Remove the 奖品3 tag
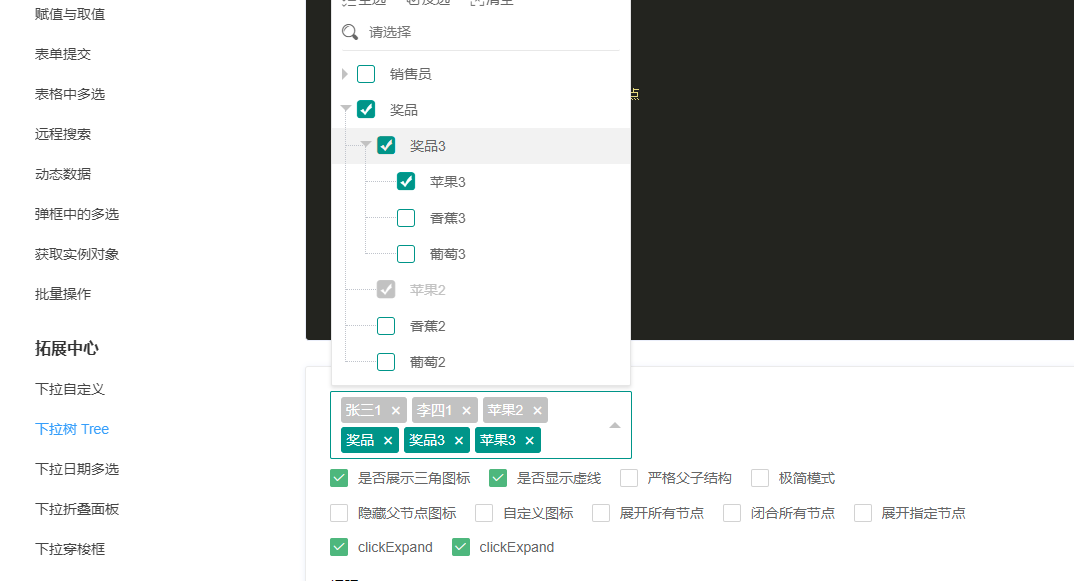 click(458, 439)
